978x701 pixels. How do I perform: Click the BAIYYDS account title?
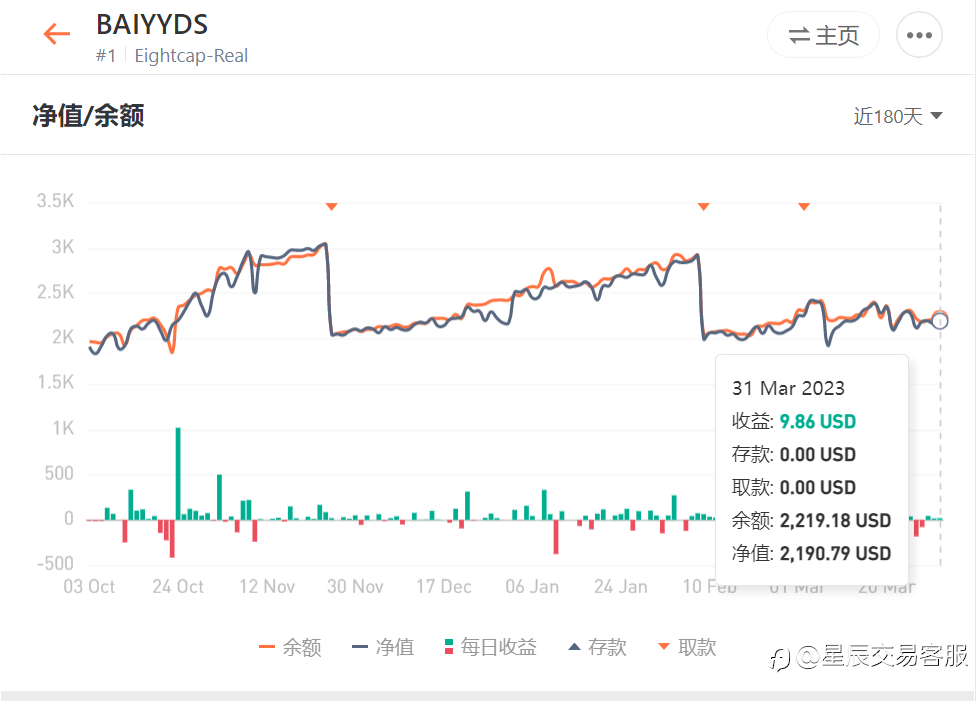tap(152, 25)
